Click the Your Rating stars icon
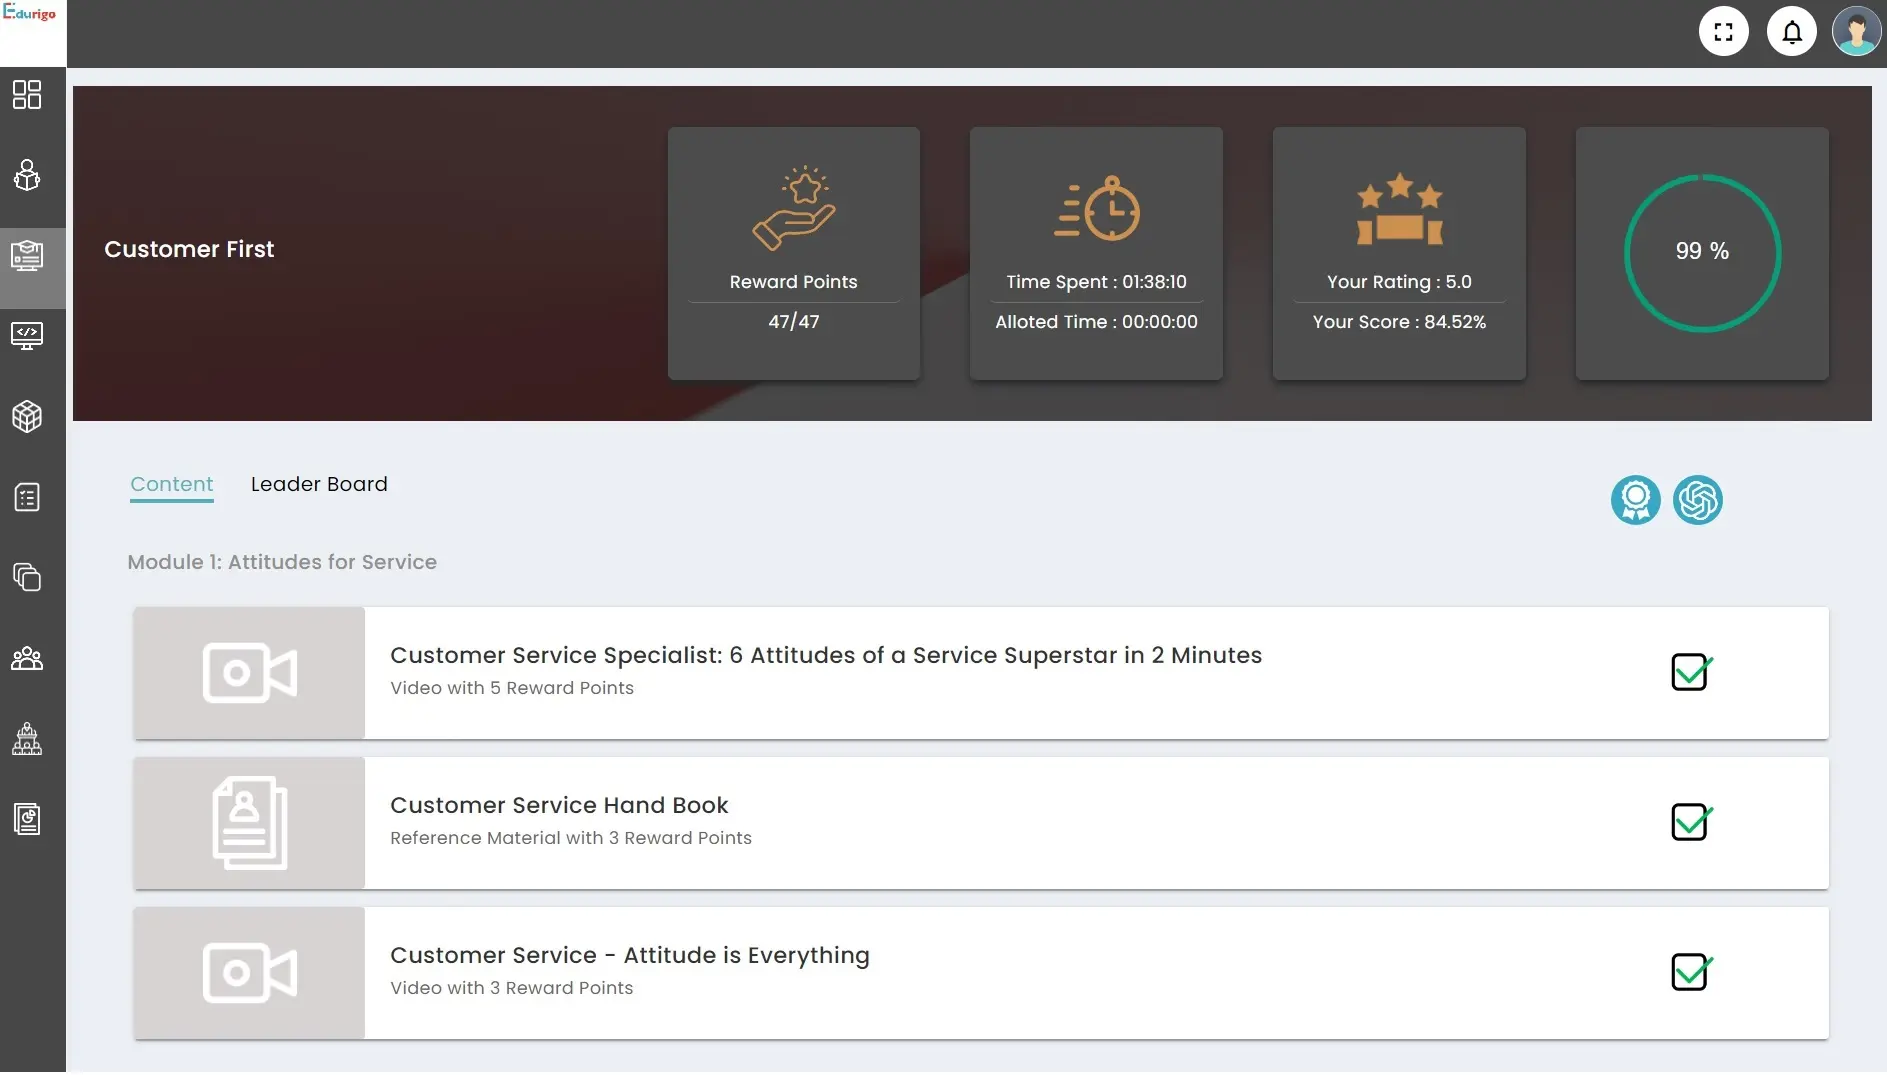 pos(1400,208)
